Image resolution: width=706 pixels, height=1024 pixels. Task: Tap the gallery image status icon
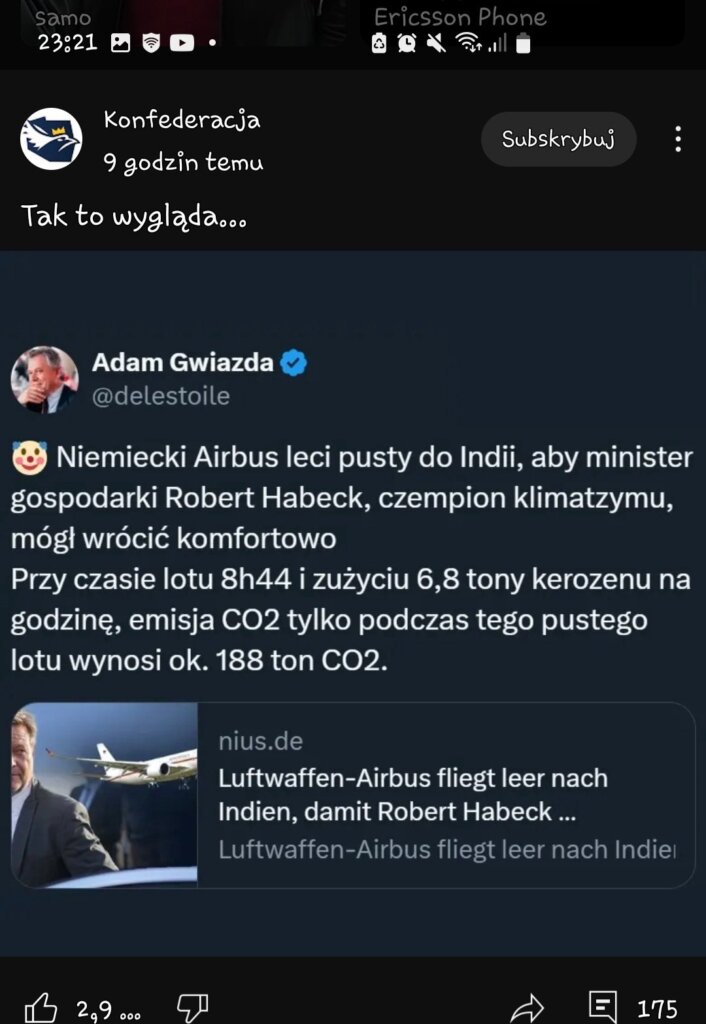121,43
